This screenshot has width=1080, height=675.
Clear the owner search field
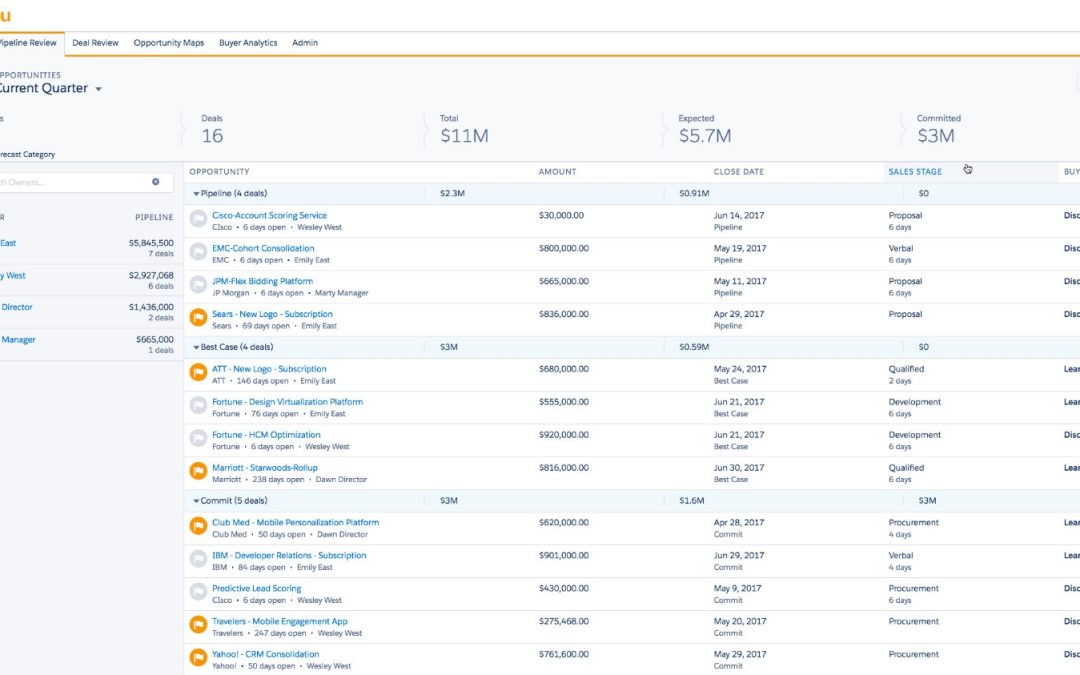click(x=156, y=182)
